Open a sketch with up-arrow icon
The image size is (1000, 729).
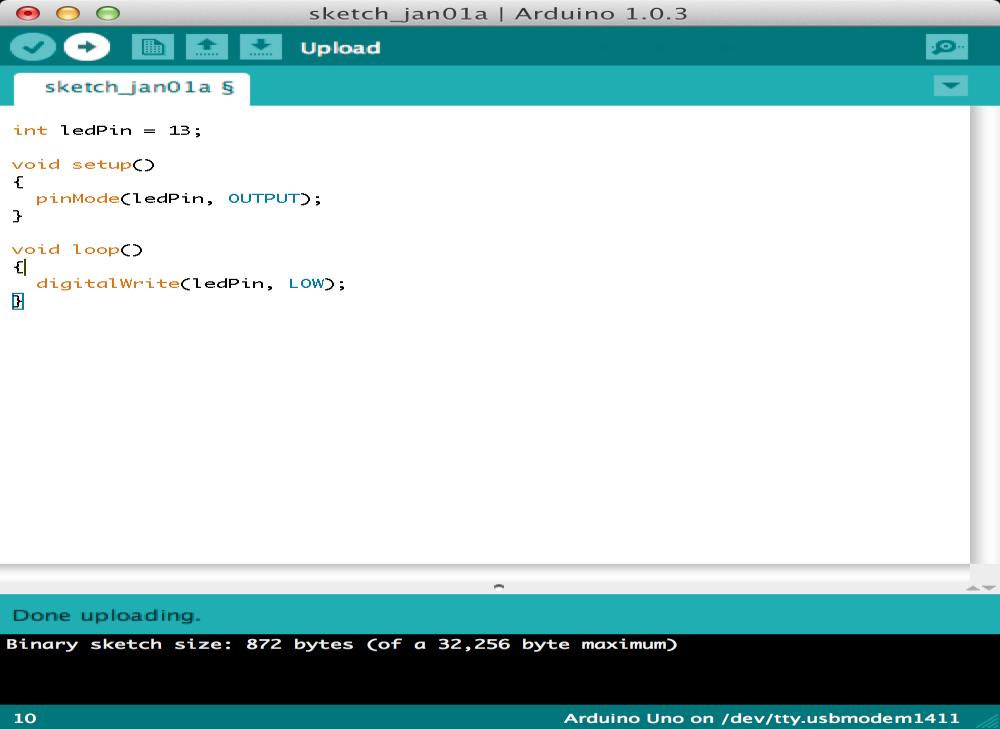207,47
